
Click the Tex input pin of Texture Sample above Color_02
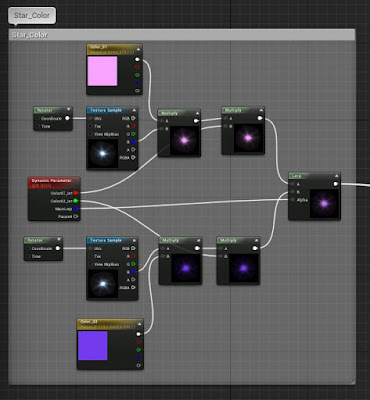(91, 256)
